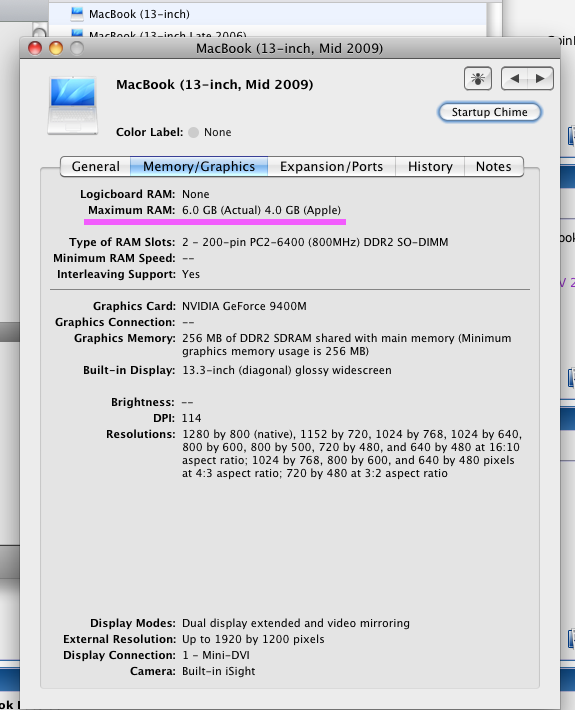Click the 'NVIDIA GeForce 9400M' text
Viewport: 575px width, 710px height.
click(244, 306)
